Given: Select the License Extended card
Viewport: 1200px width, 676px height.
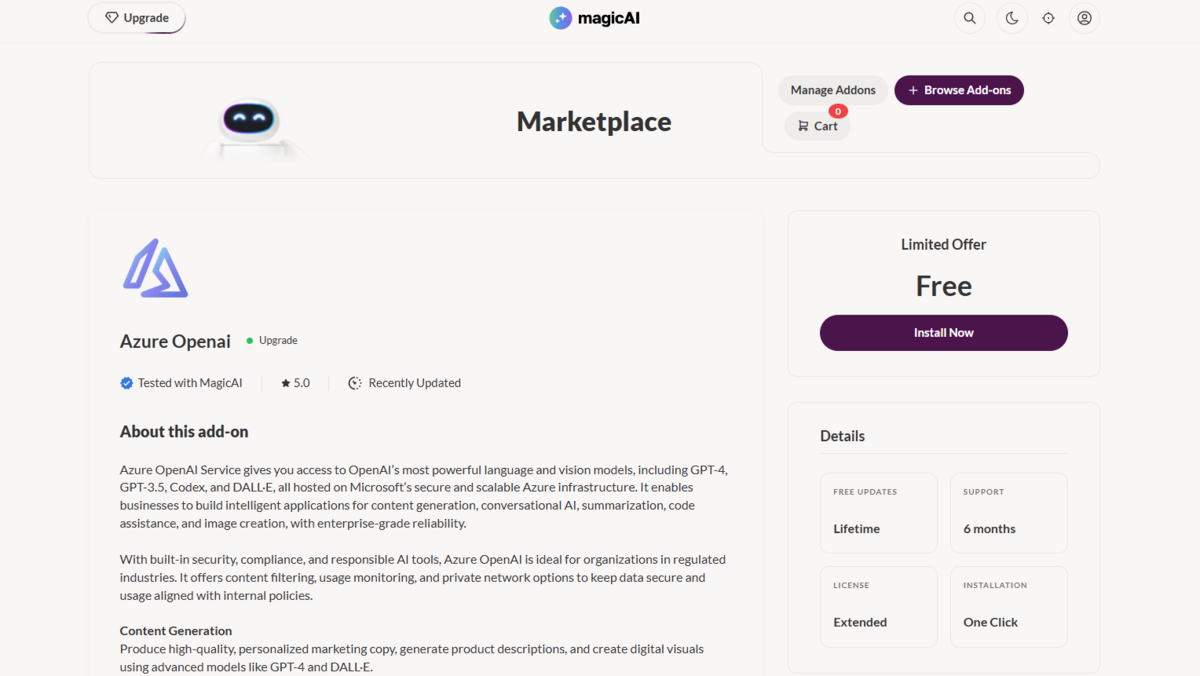Looking at the screenshot, I should 879,607.
